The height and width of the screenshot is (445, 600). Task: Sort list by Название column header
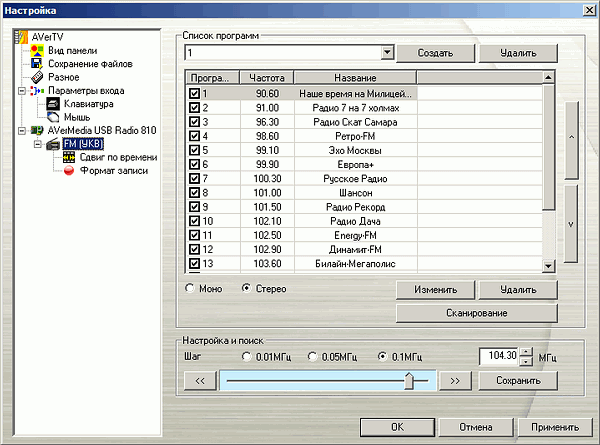355,78
